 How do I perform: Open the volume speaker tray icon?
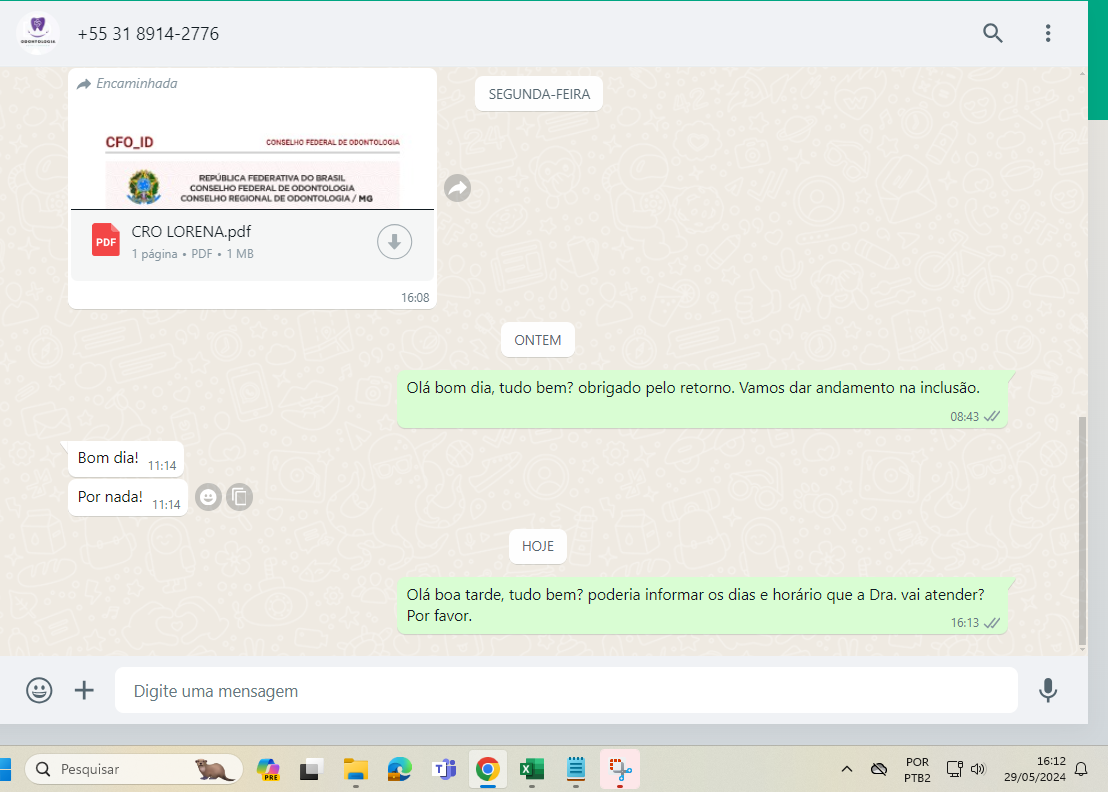coord(978,769)
